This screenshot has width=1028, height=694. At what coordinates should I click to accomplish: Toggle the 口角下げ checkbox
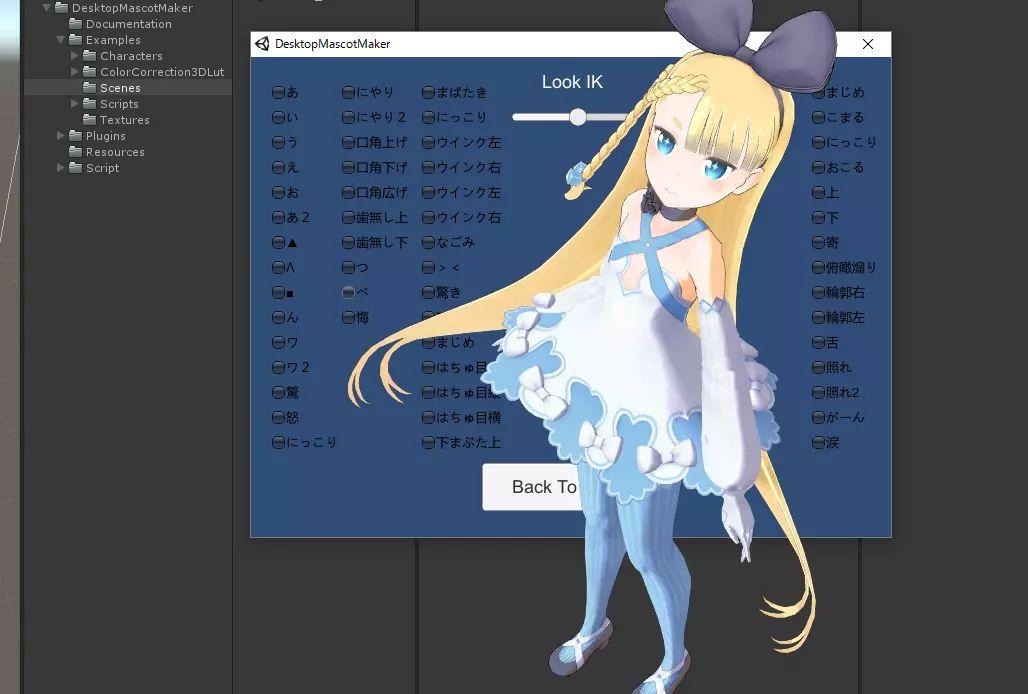point(348,167)
